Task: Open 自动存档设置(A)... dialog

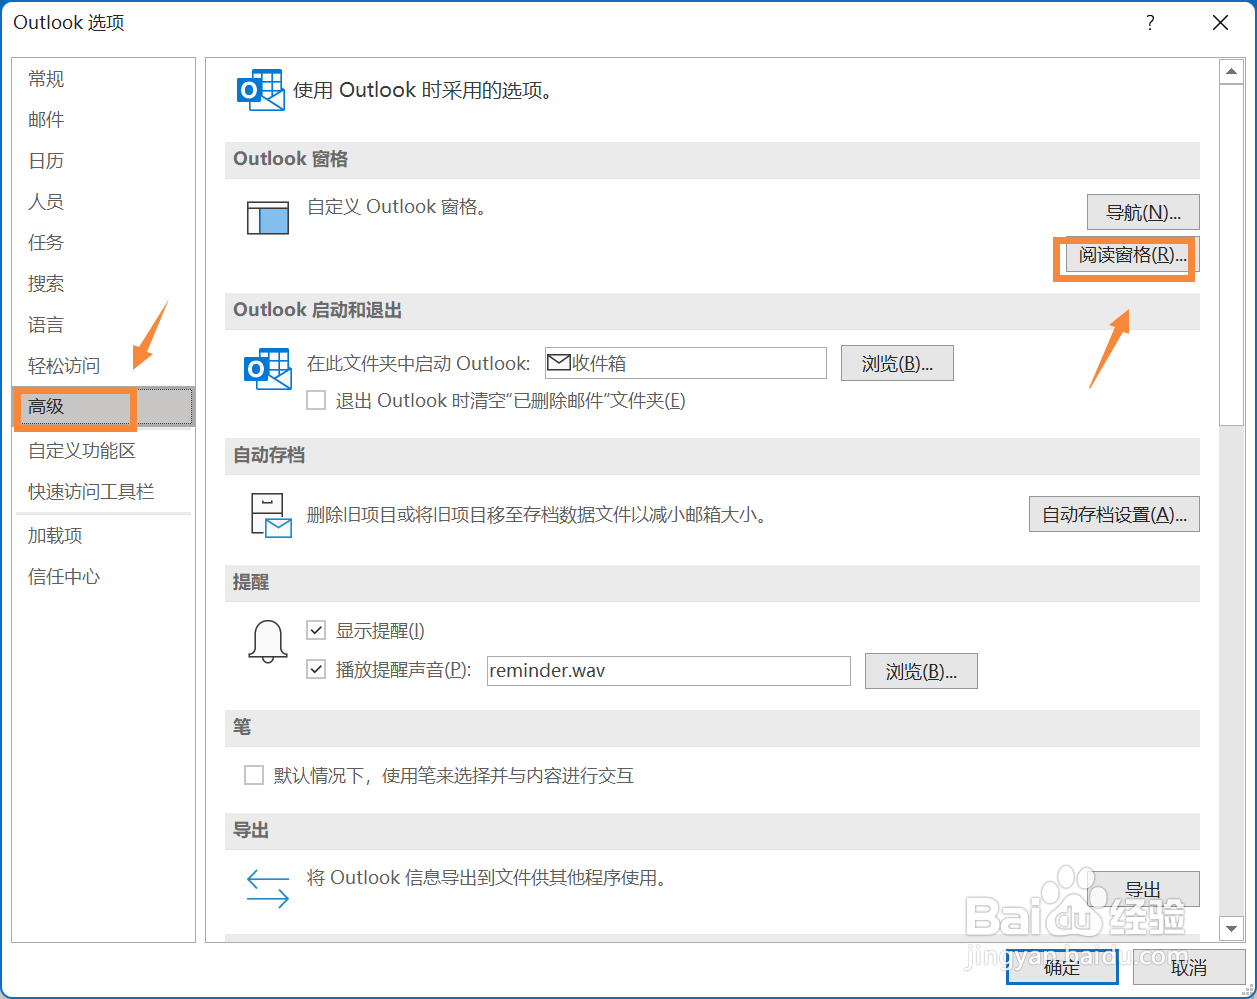Action: (x=1114, y=514)
